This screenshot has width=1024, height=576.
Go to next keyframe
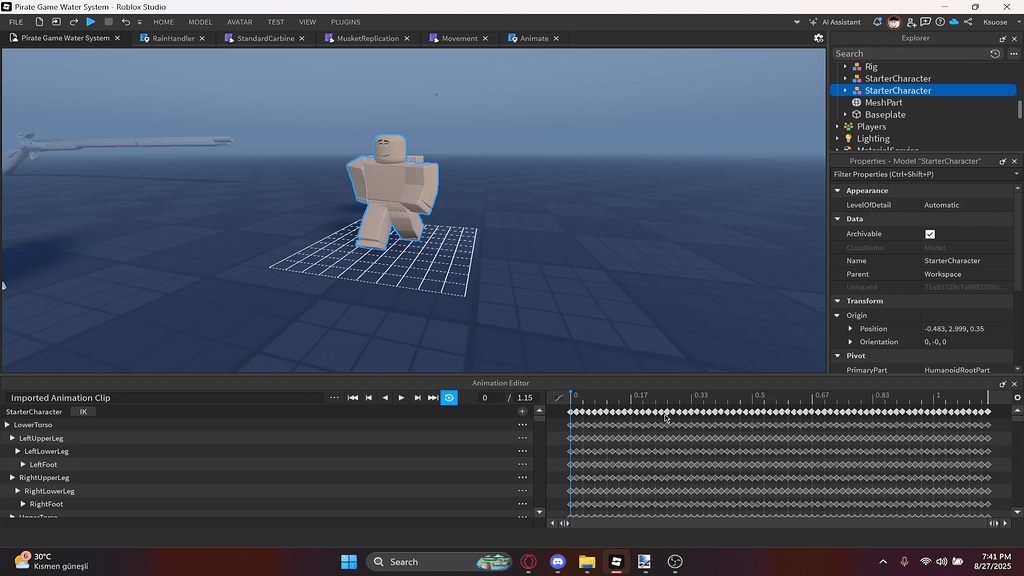point(417,398)
